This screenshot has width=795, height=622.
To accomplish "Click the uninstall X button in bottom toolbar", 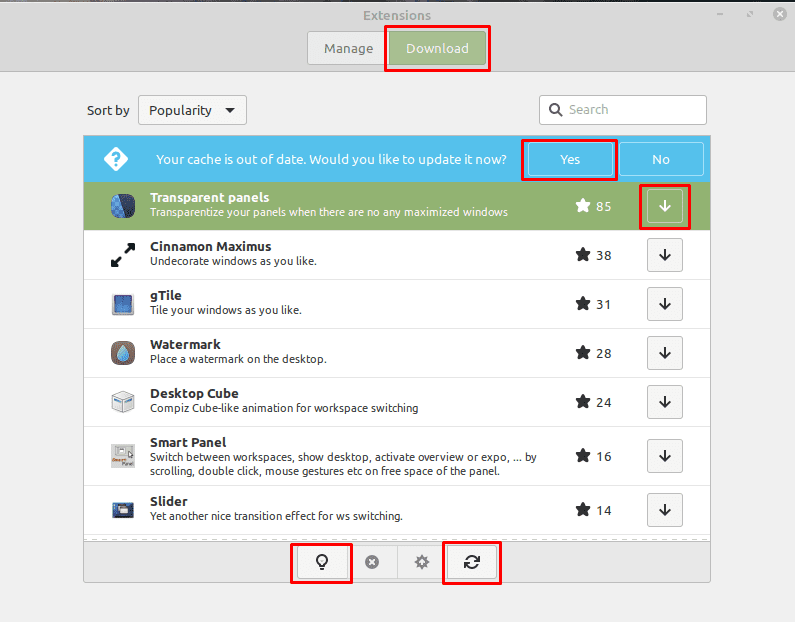I will pos(372,562).
